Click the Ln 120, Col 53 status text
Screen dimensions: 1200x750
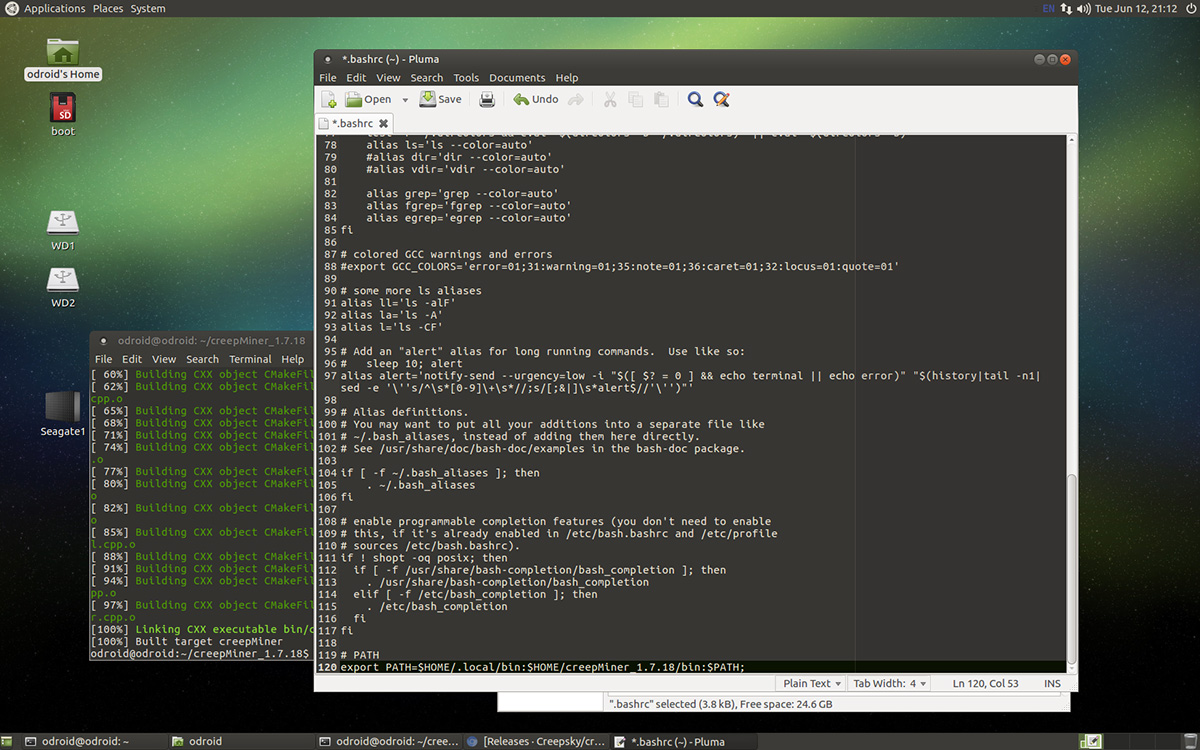pos(986,684)
